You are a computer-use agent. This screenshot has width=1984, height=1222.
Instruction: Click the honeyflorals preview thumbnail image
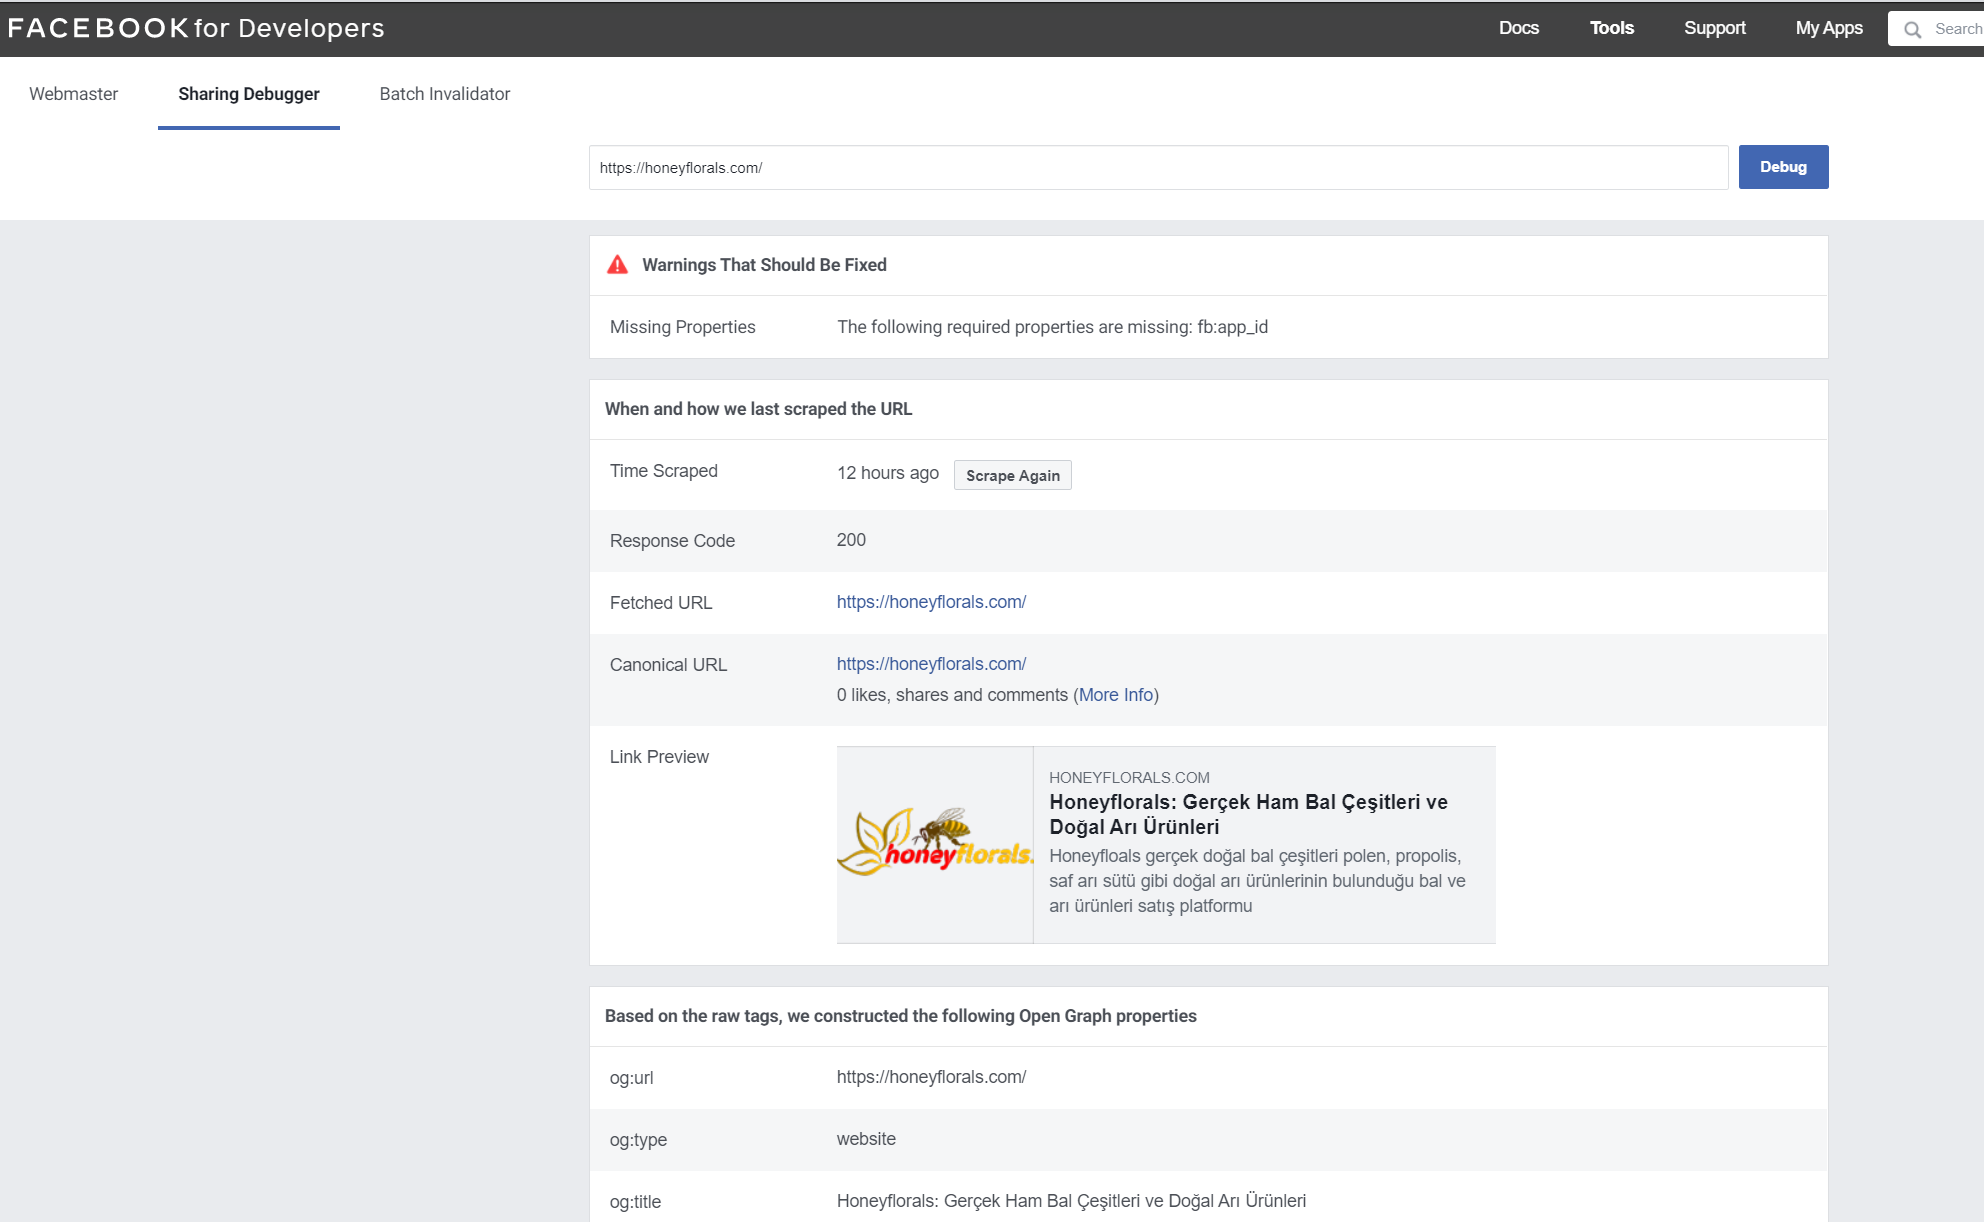[x=935, y=844]
